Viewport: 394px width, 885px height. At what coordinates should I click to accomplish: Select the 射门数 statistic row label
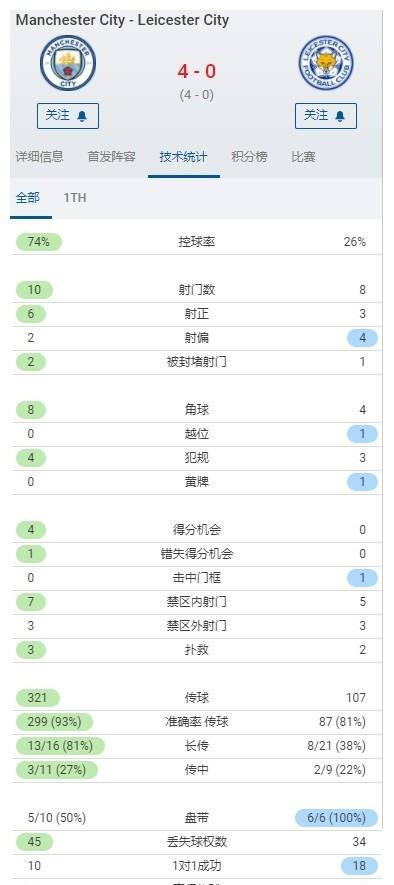tap(196, 290)
